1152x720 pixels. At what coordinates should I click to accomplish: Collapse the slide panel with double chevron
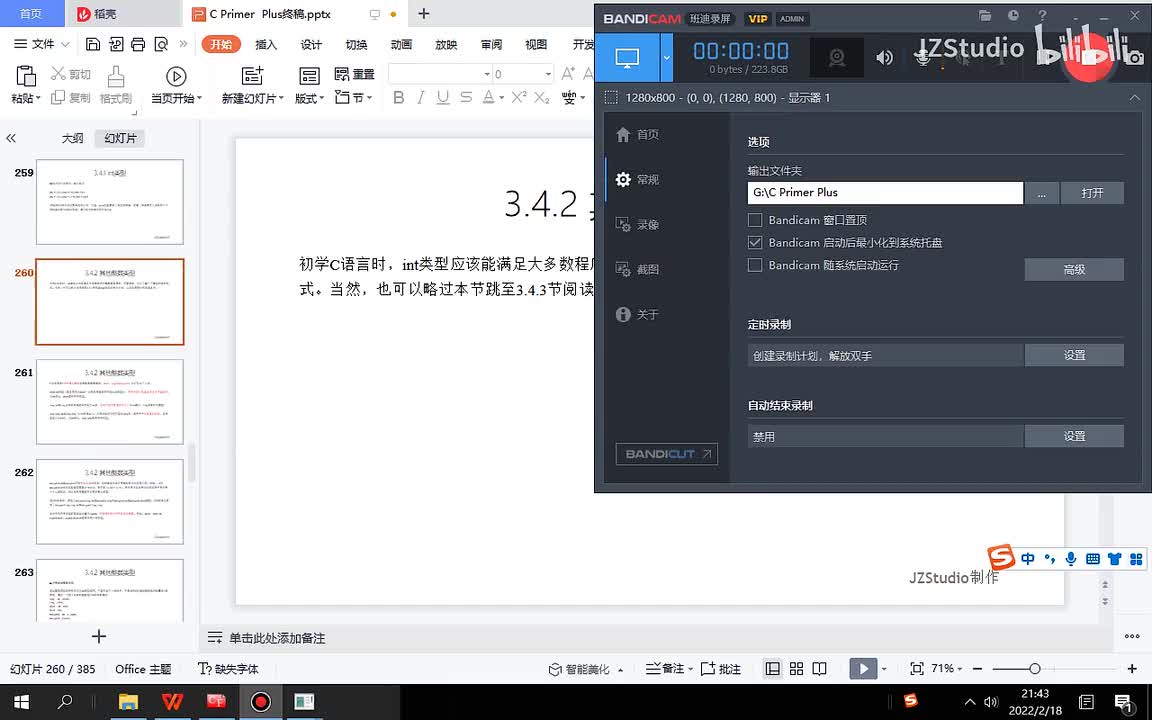(11, 138)
